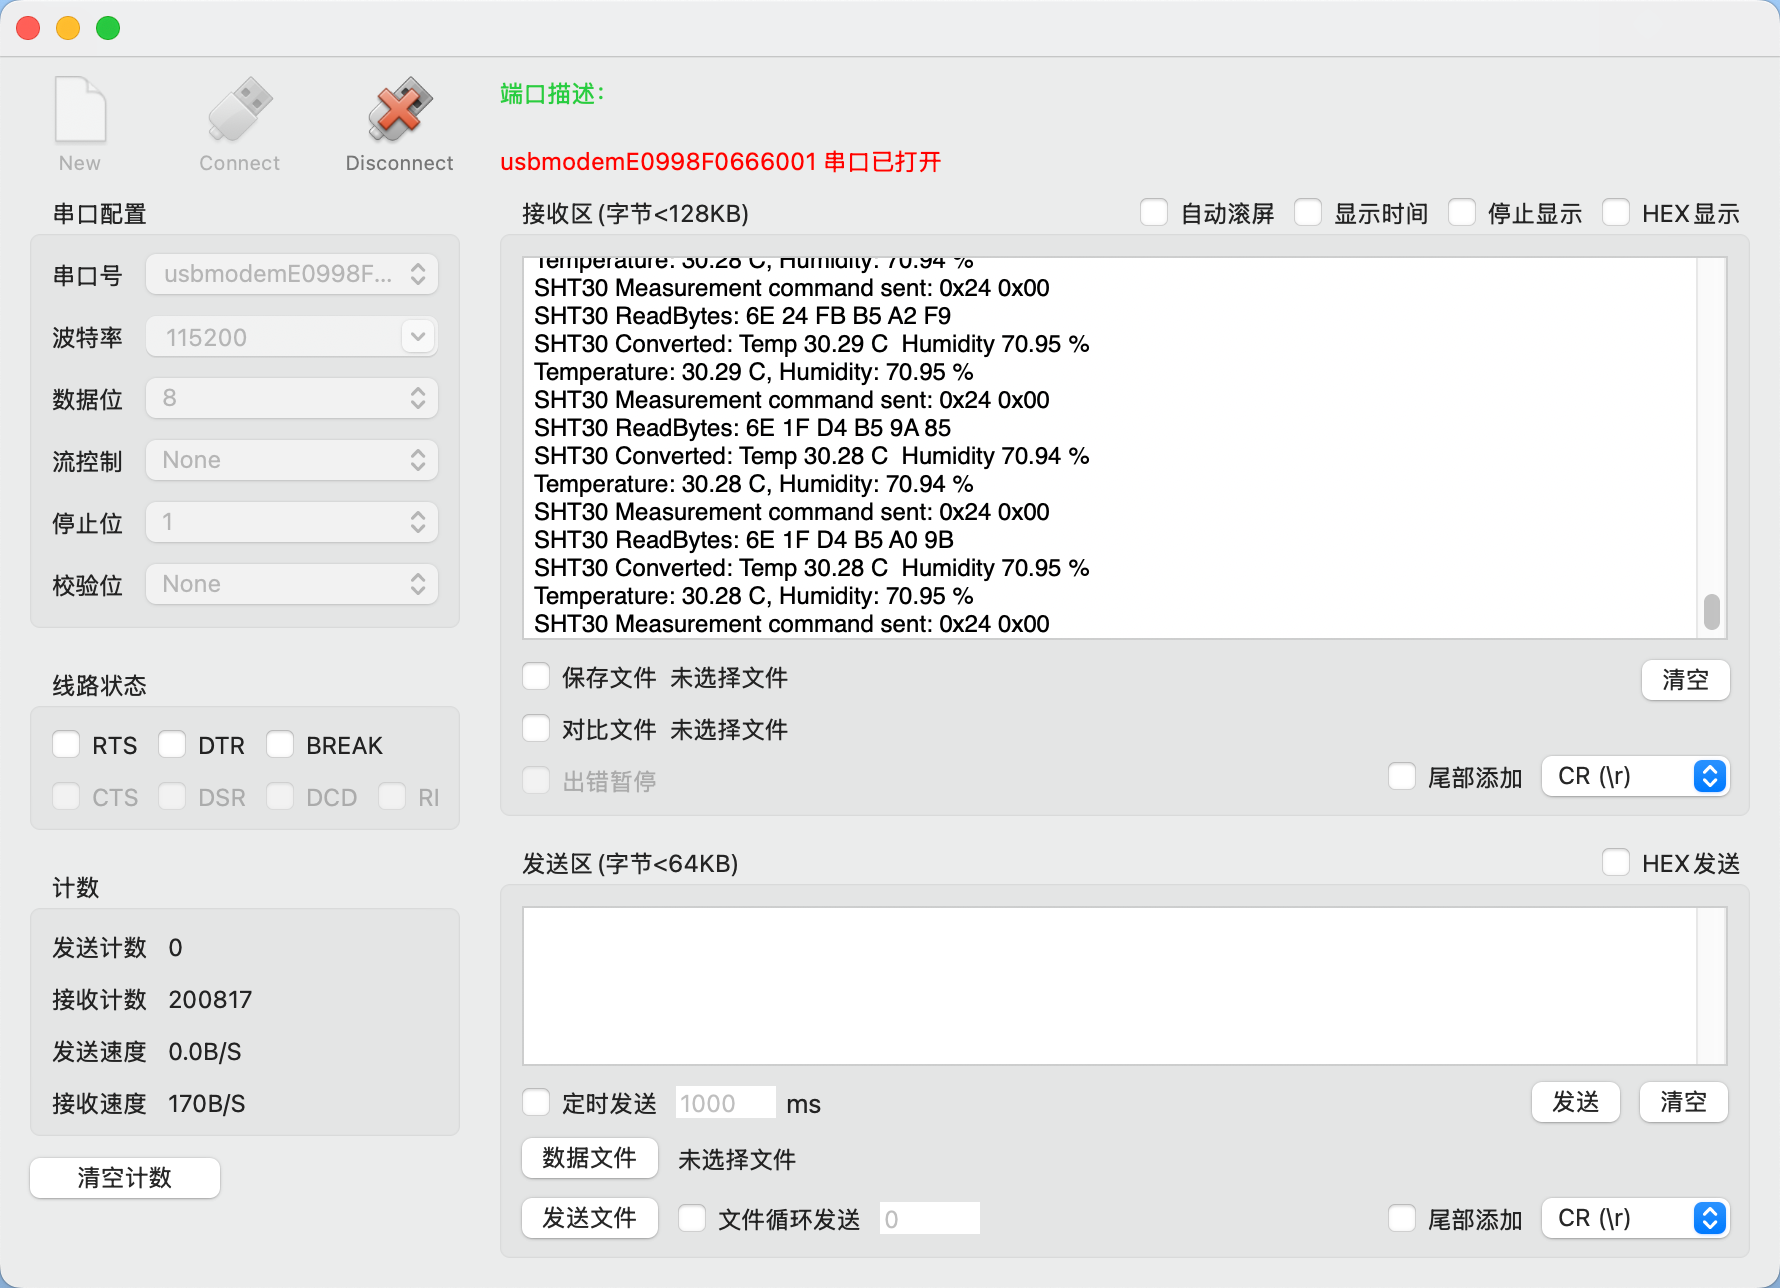This screenshot has width=1780, height=1288.
Task: Open the send area CR (\r) dropdown
Action: tap(1634, 1219)
